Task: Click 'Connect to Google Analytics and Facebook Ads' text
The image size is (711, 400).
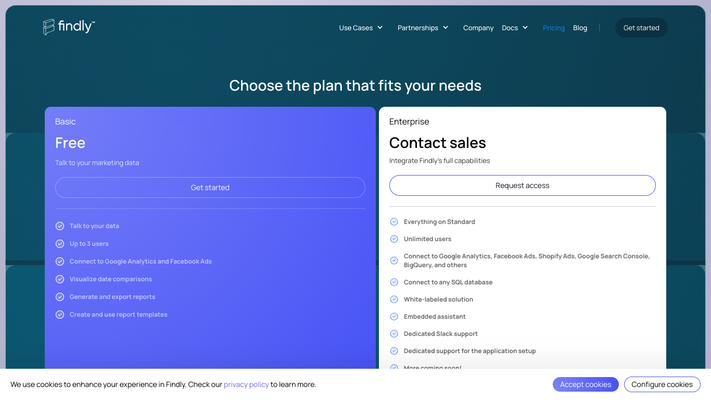Action: [x=141, y=261]
